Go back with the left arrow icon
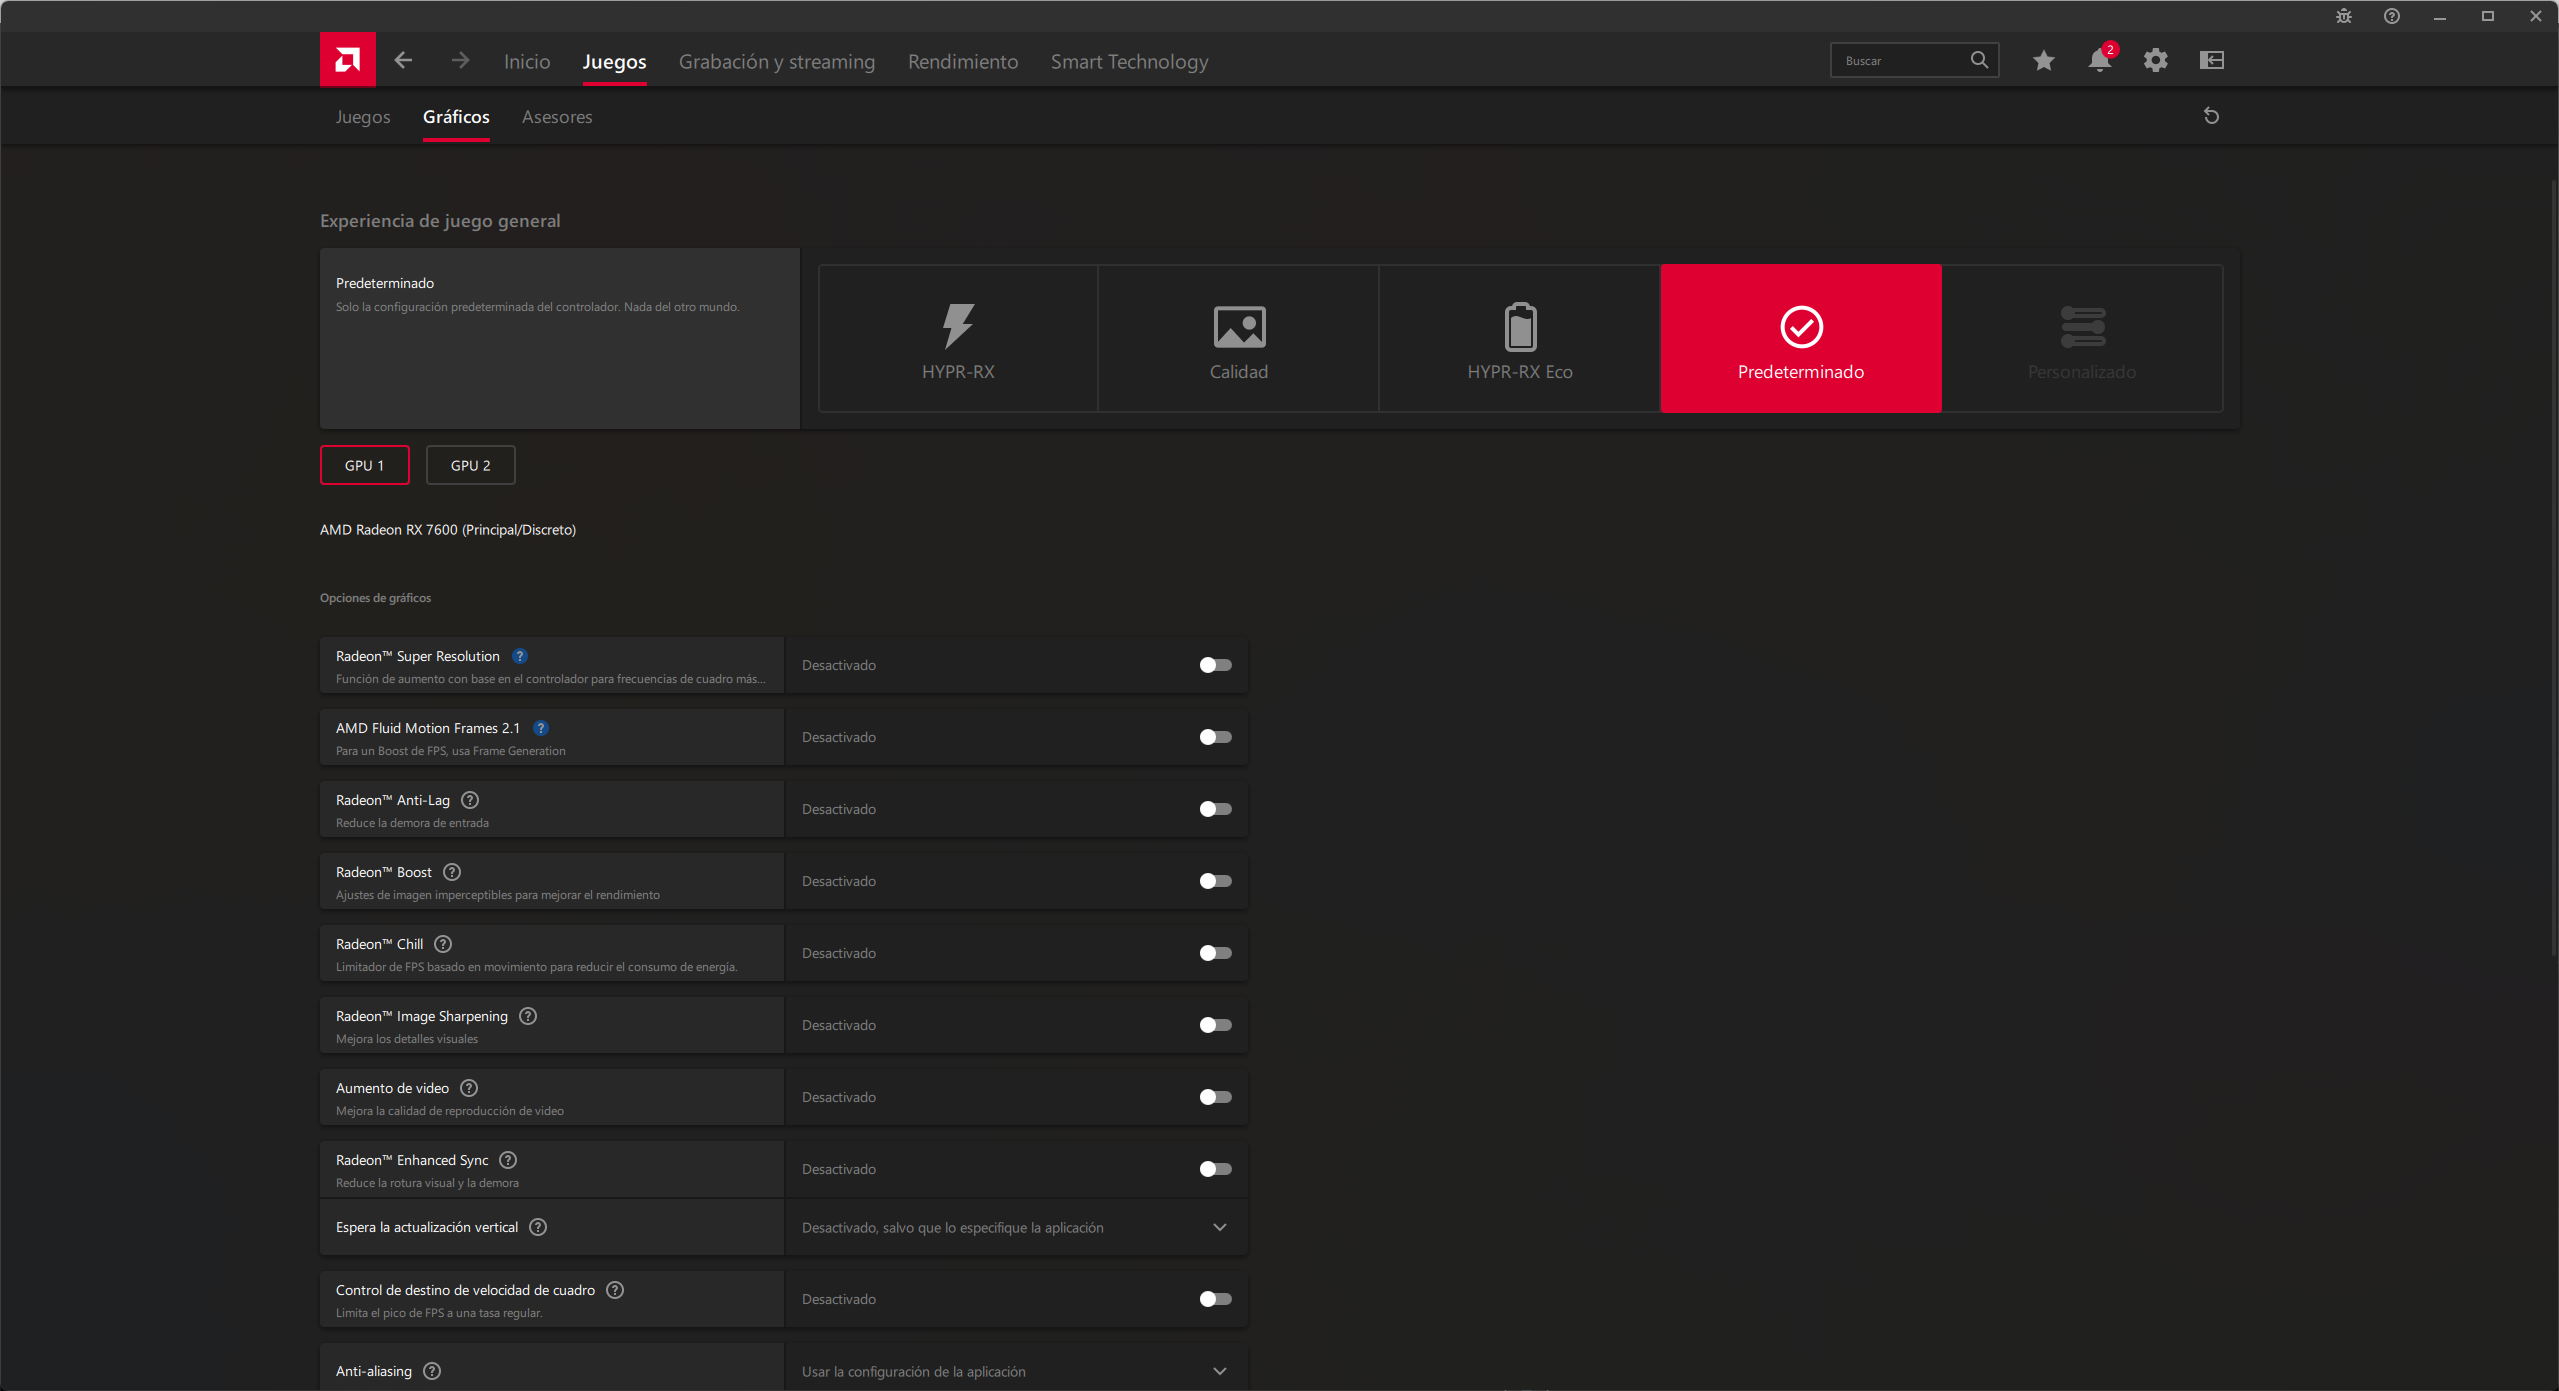This screenshot has height=1391, width=2559. (x=403, y=61)
